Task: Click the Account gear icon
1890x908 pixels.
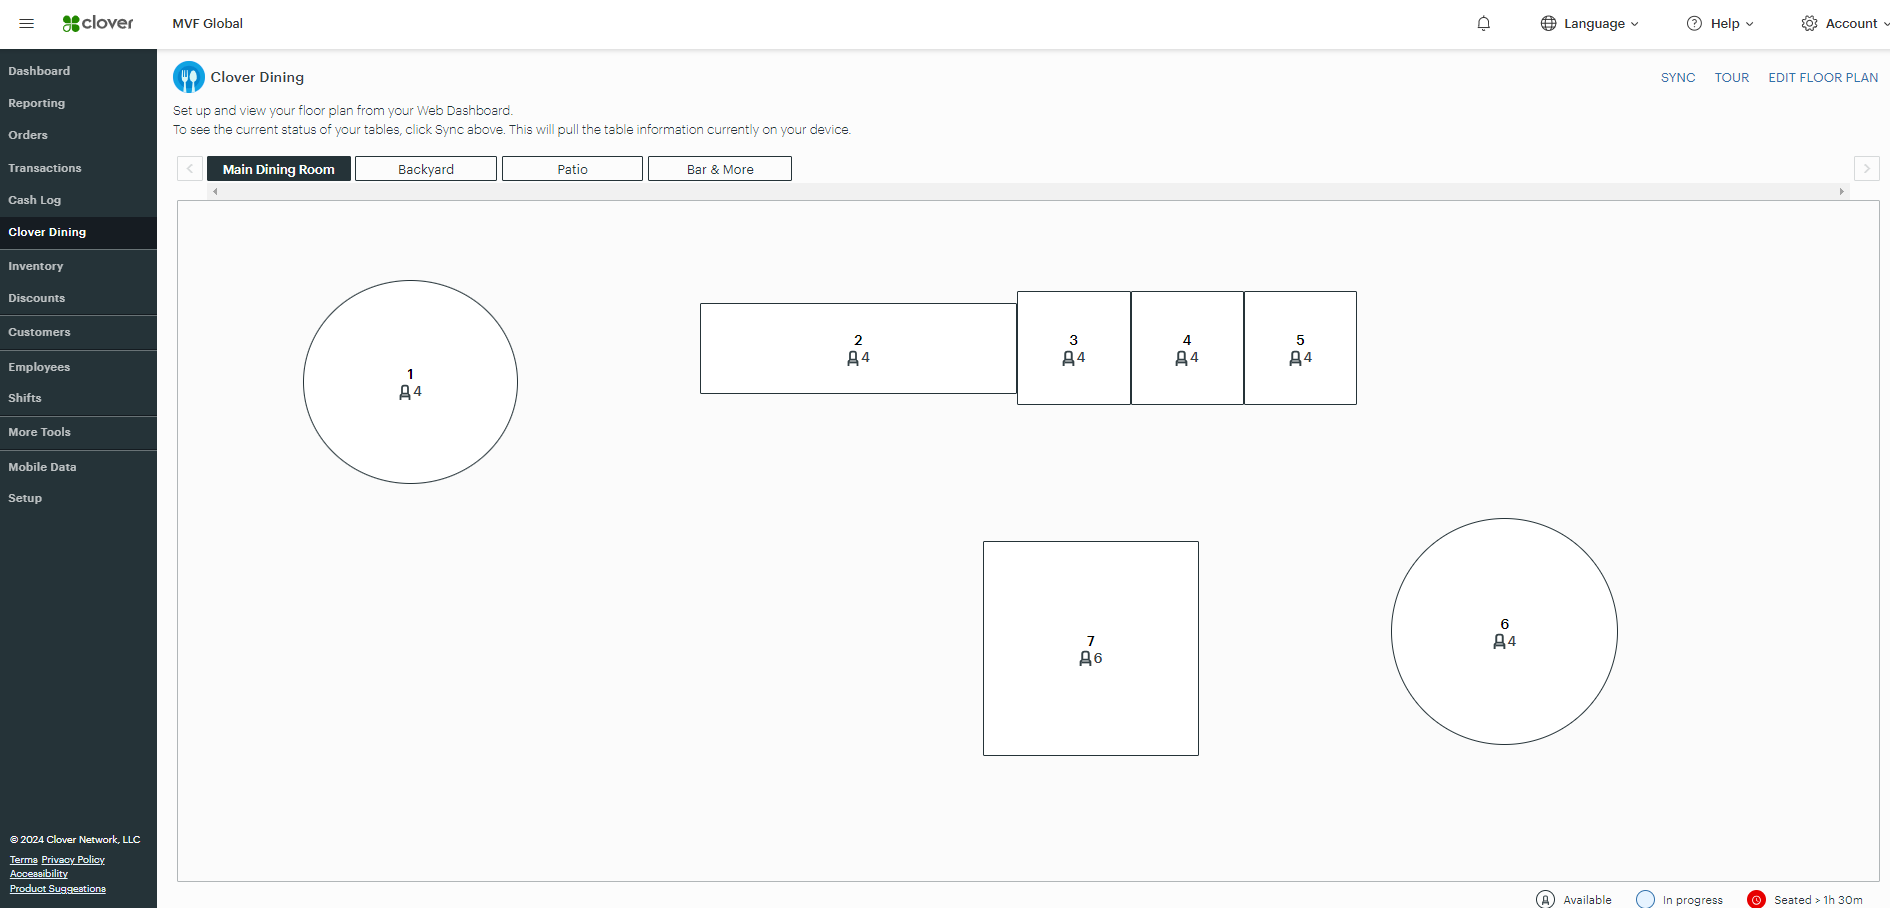Action: coord(1809,23)
